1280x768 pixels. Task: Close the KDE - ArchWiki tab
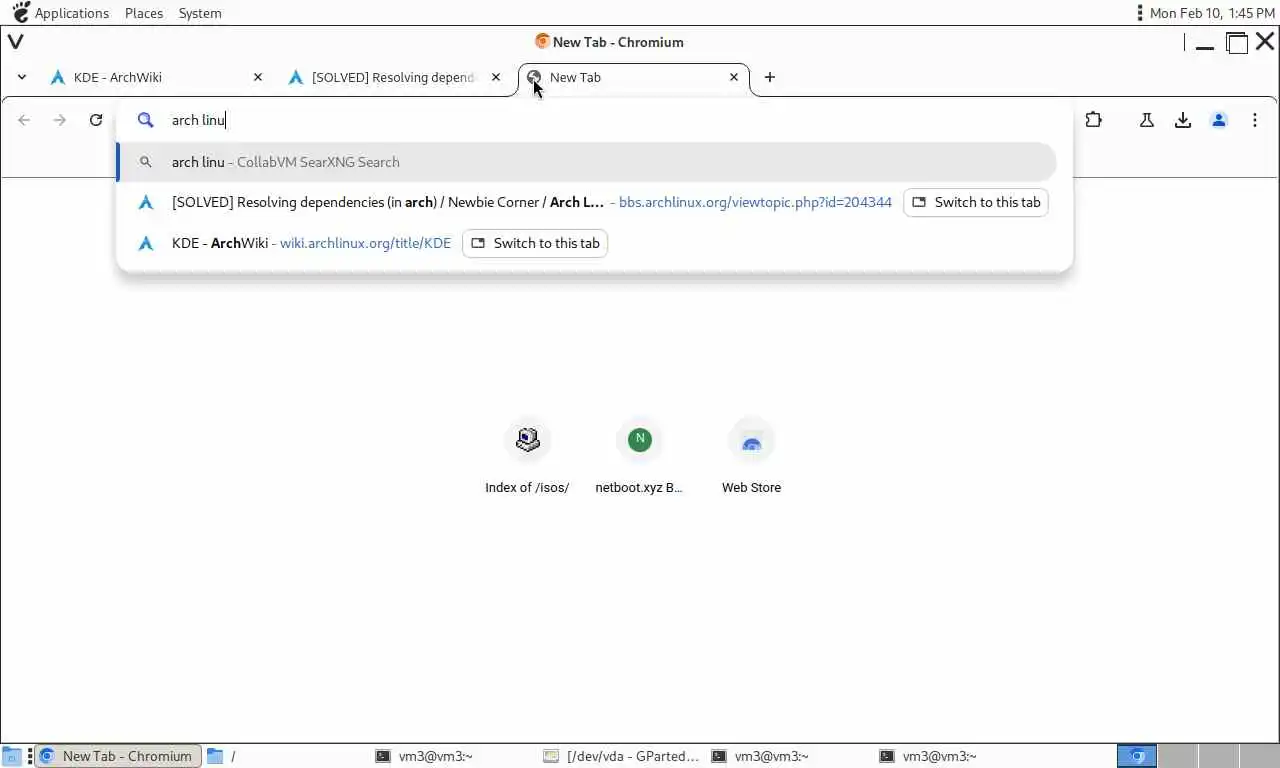(x=258, y=77)
